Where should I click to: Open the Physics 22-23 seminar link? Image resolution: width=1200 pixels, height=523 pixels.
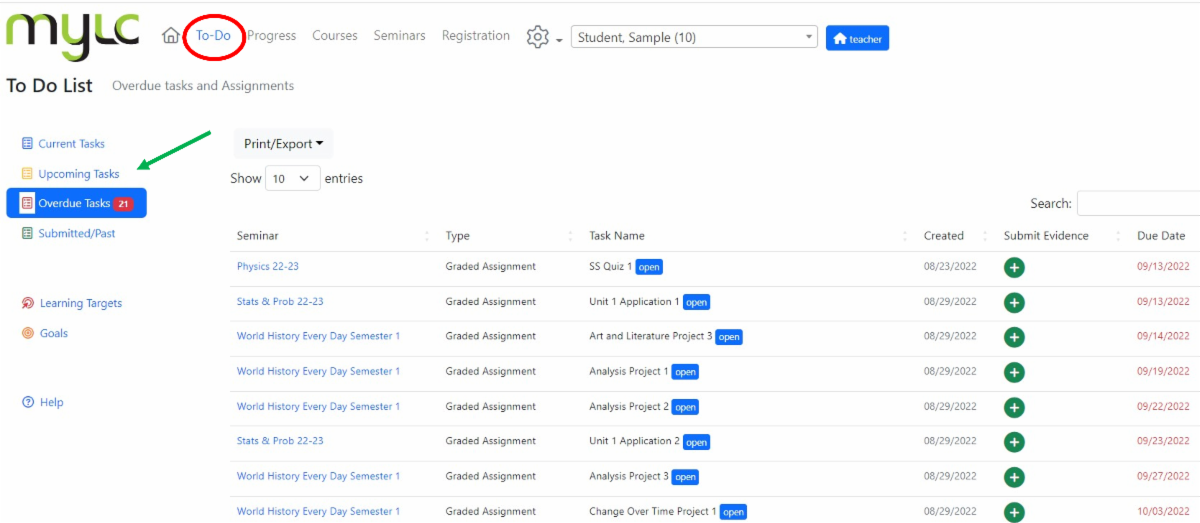click(x=268, y=267)
